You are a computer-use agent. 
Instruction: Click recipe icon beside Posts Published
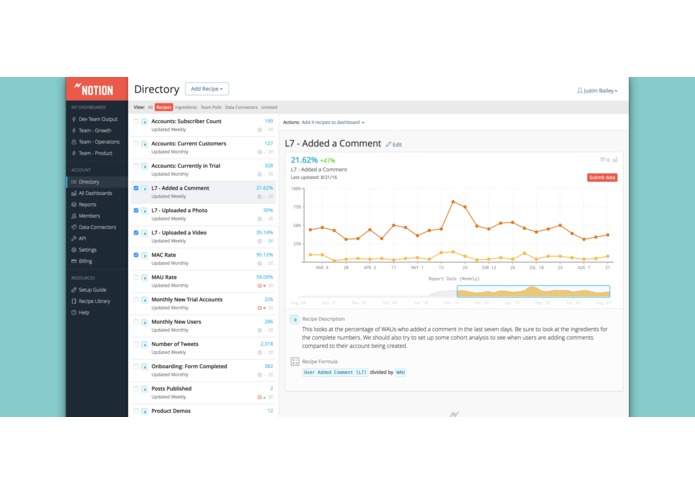(x=144, y=389)
